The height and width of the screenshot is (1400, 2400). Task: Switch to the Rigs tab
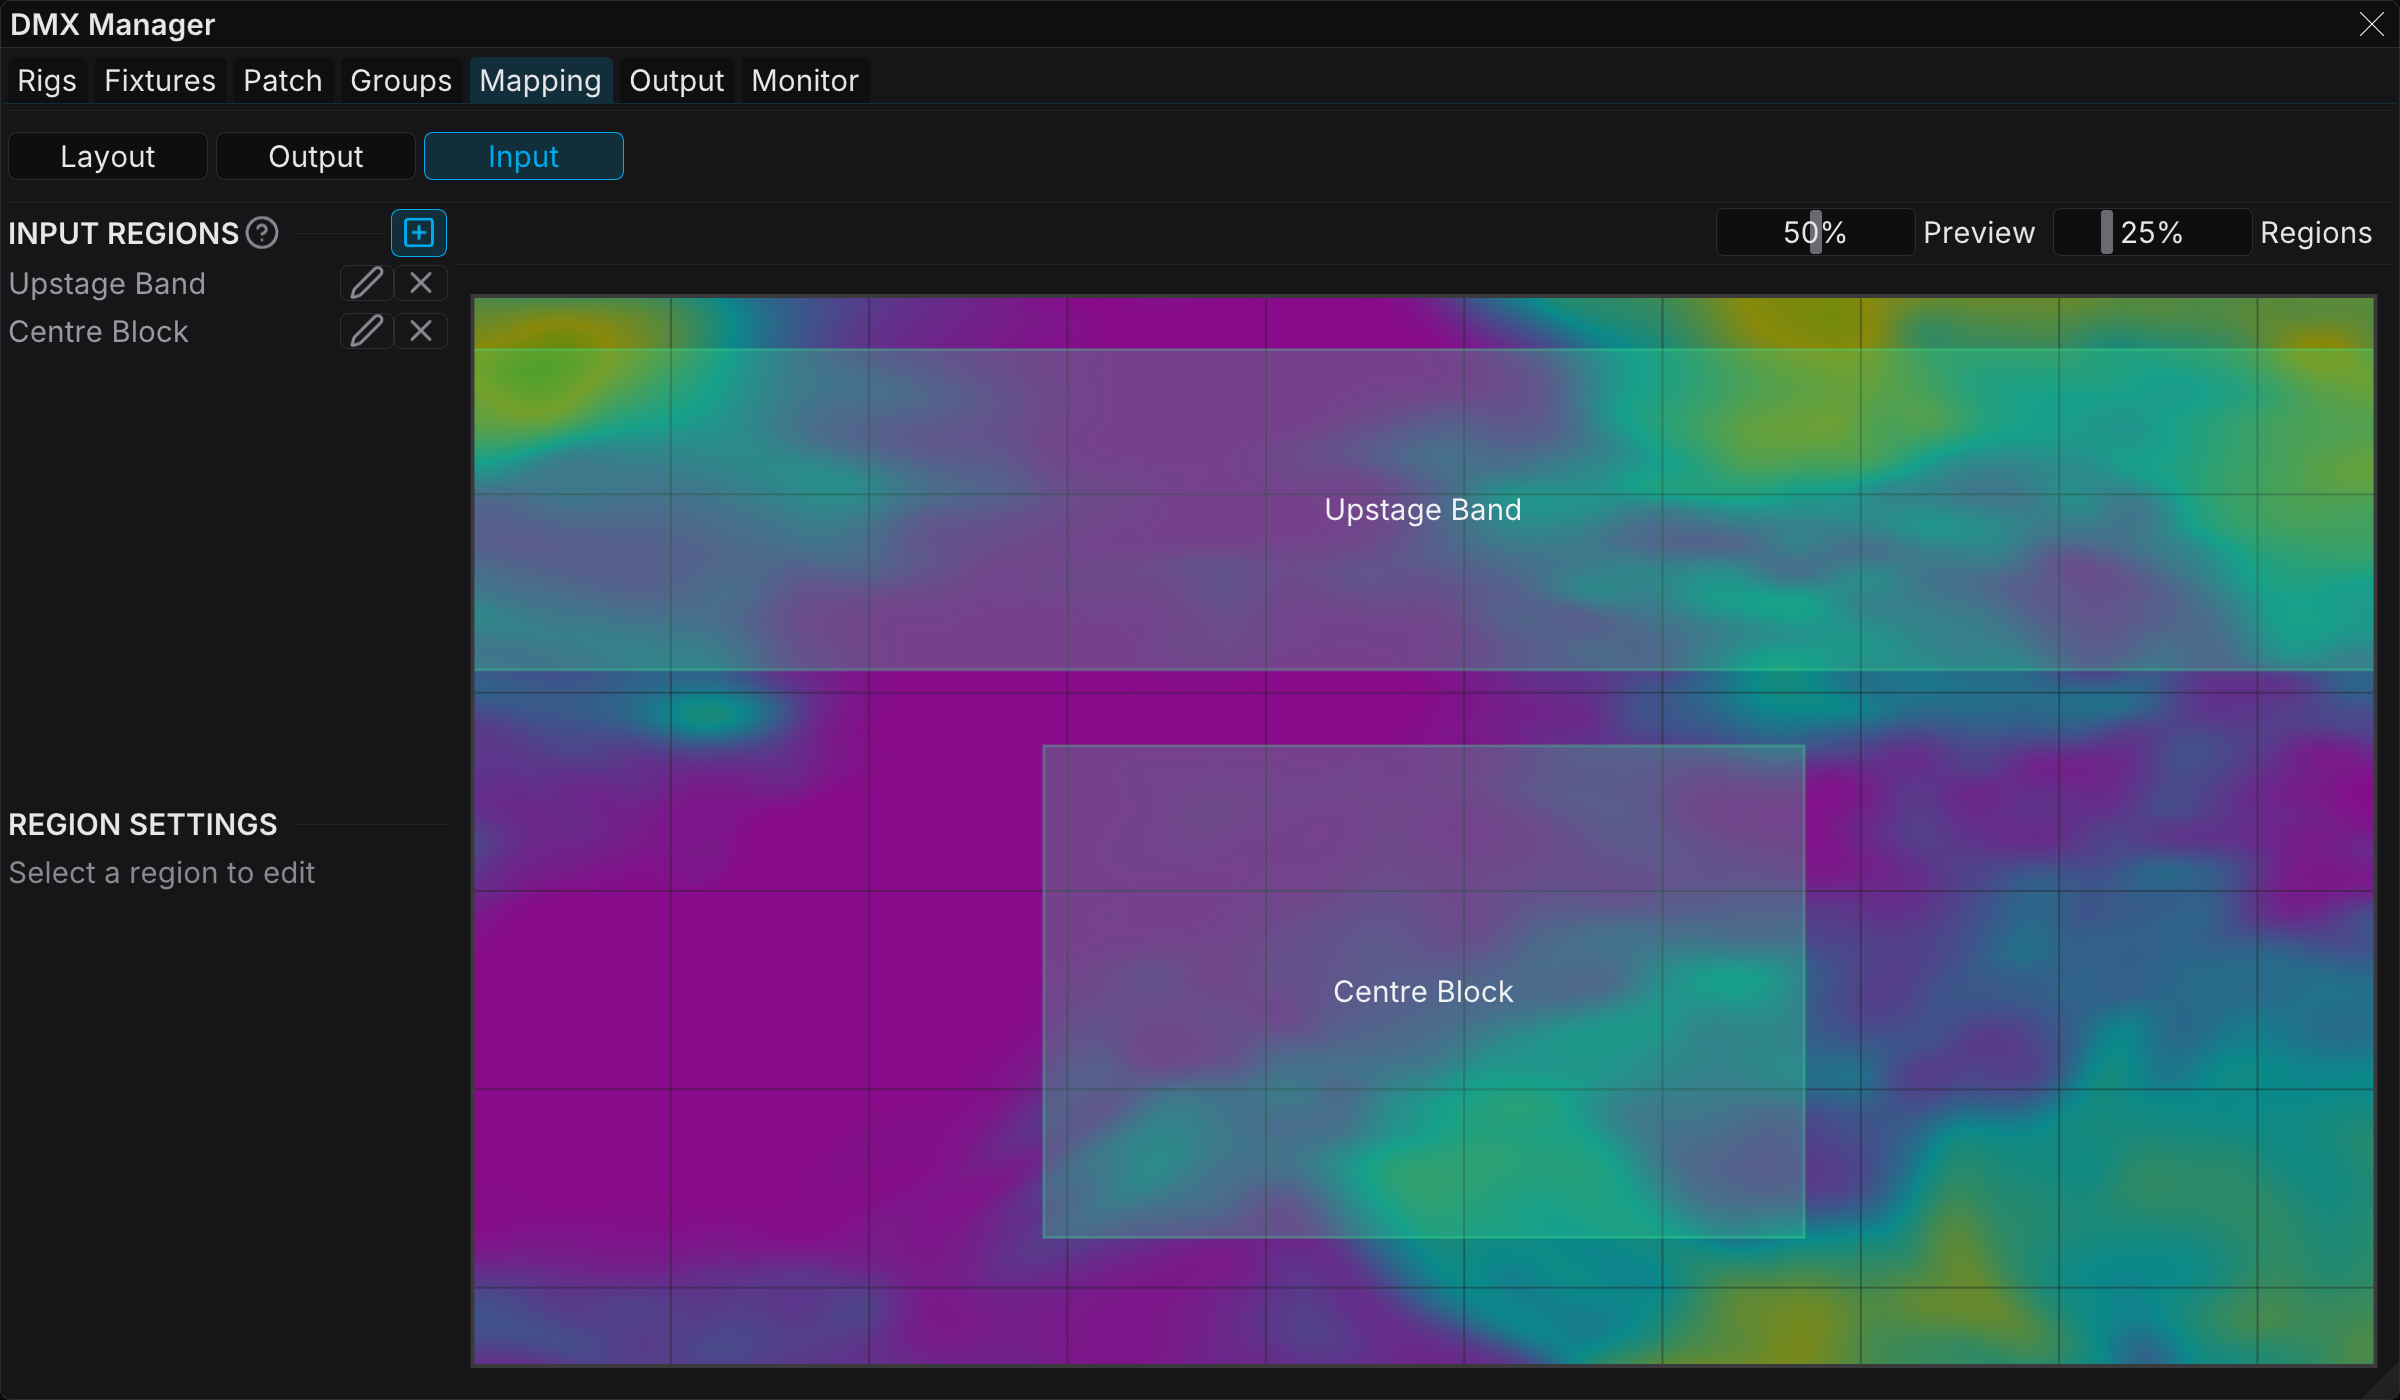(47, 80)
